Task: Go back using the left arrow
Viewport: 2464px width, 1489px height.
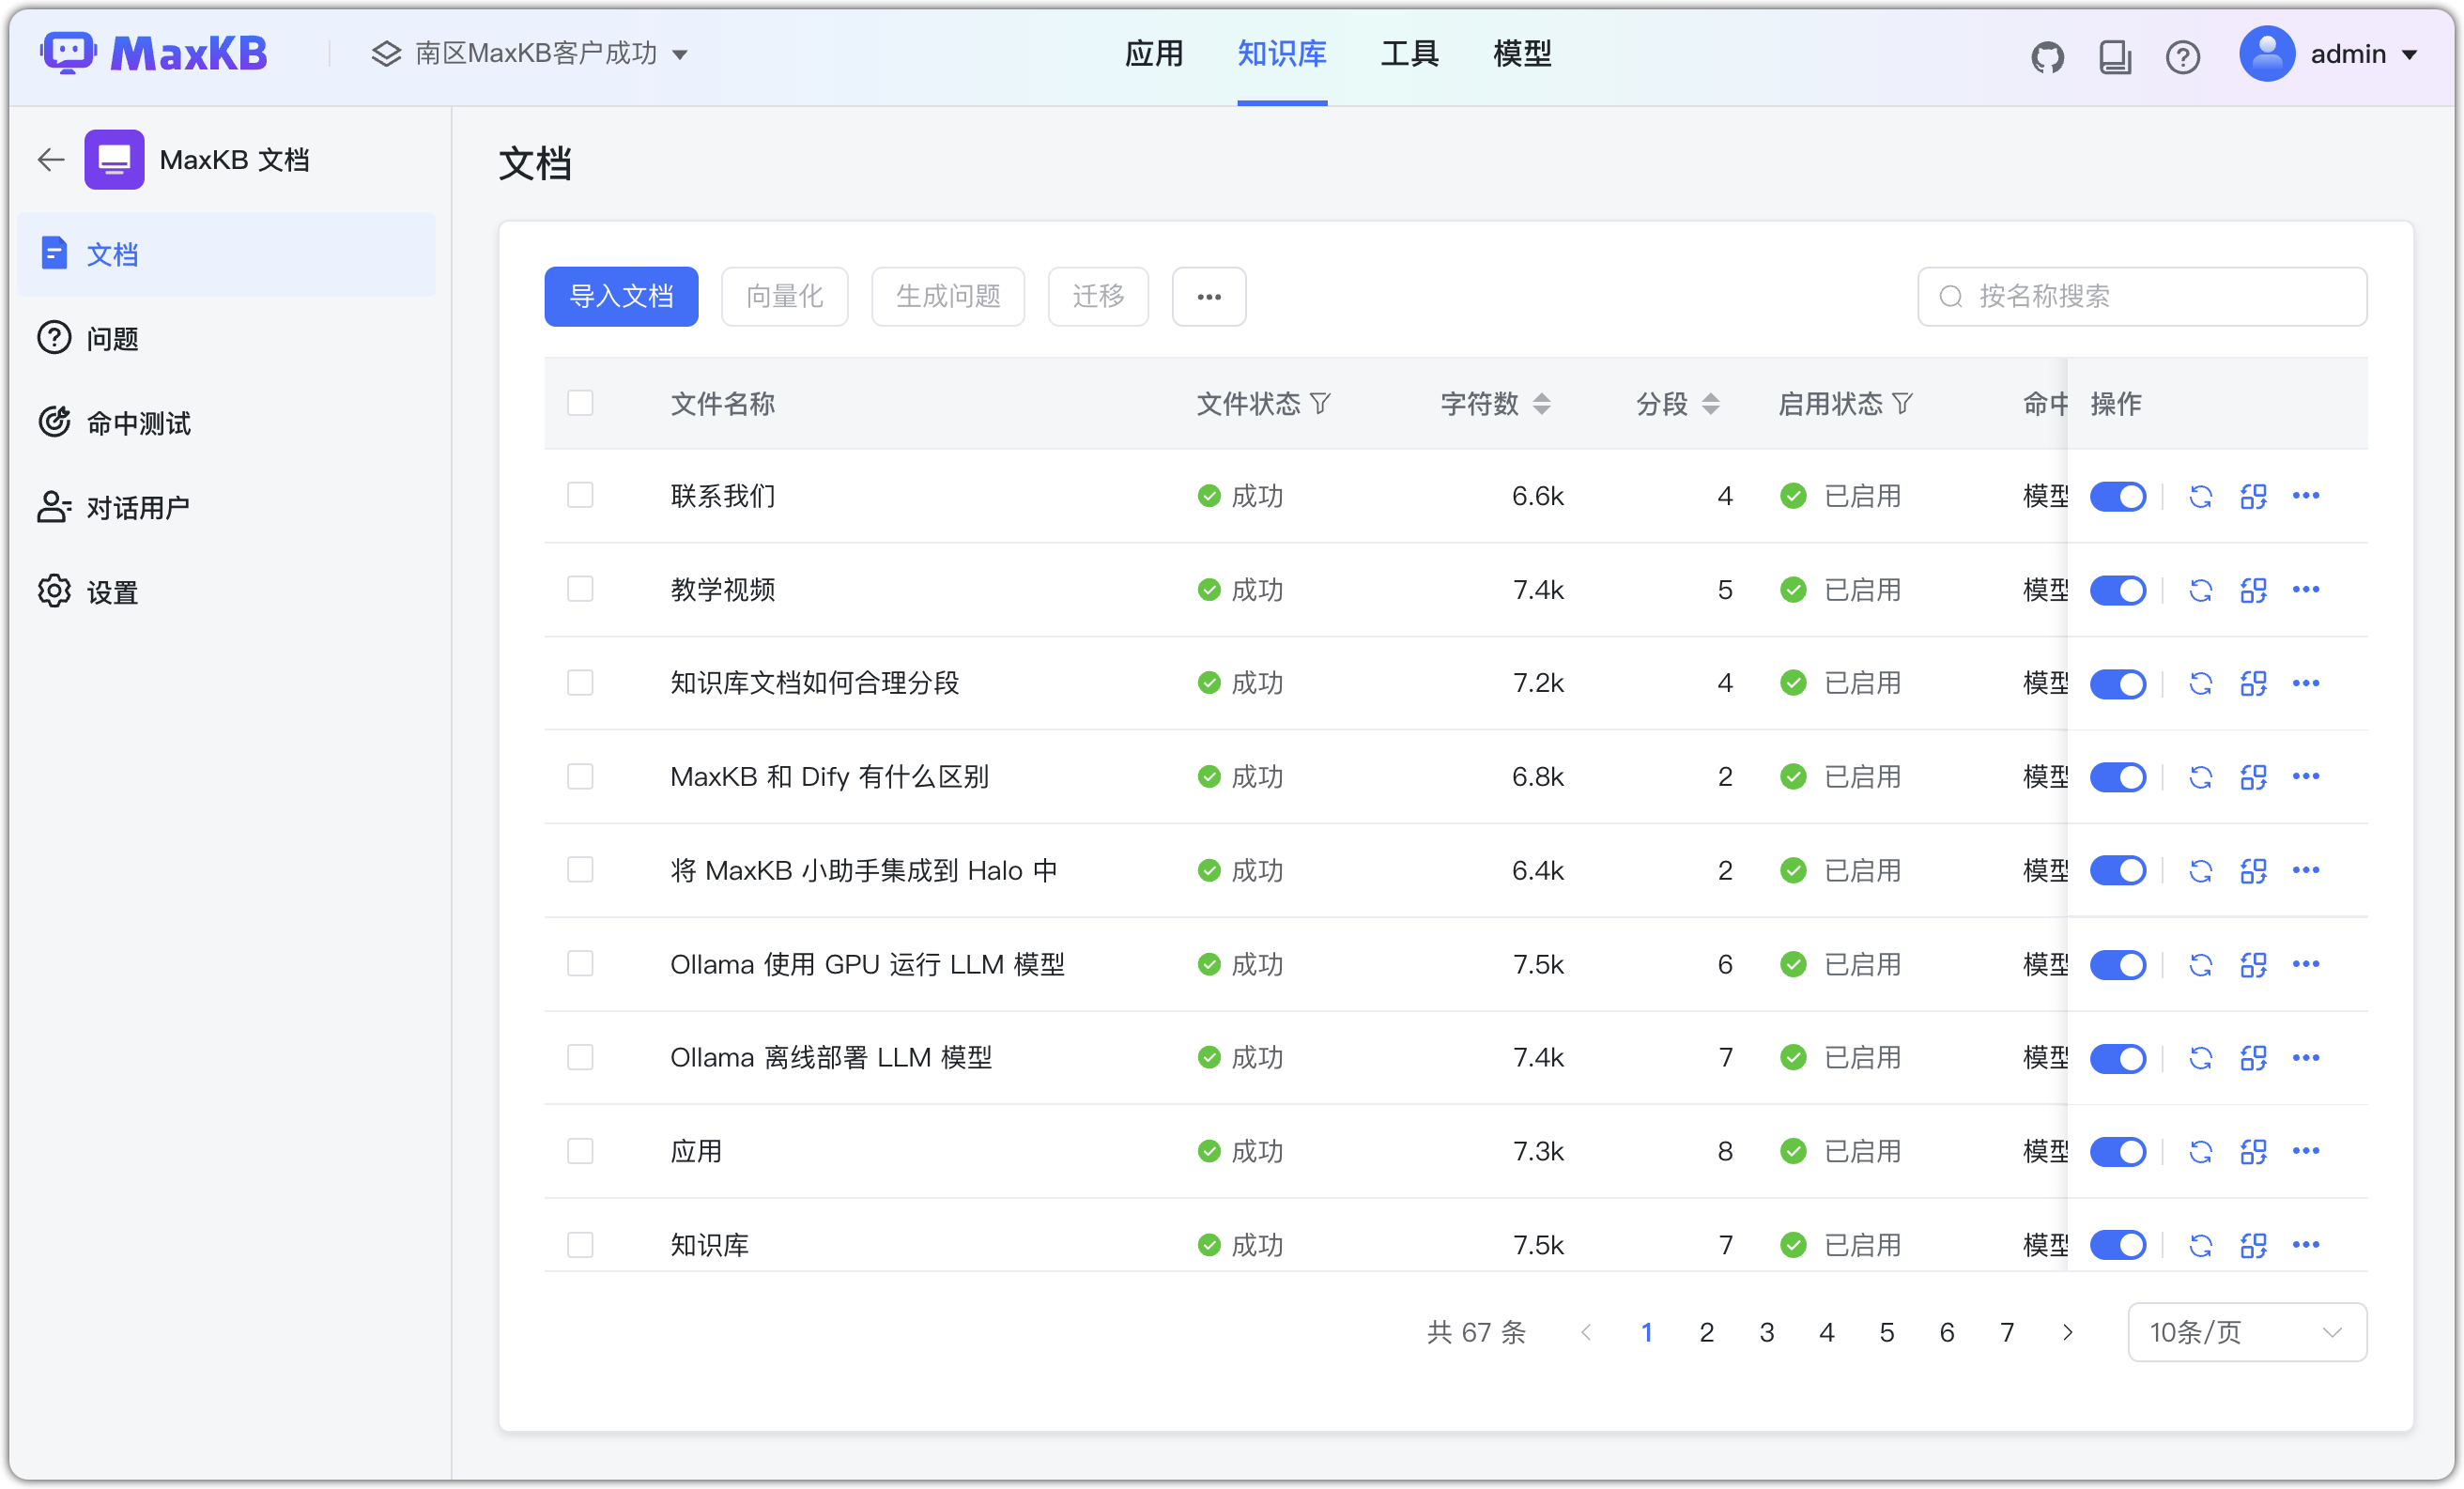Action: point(51,159)
